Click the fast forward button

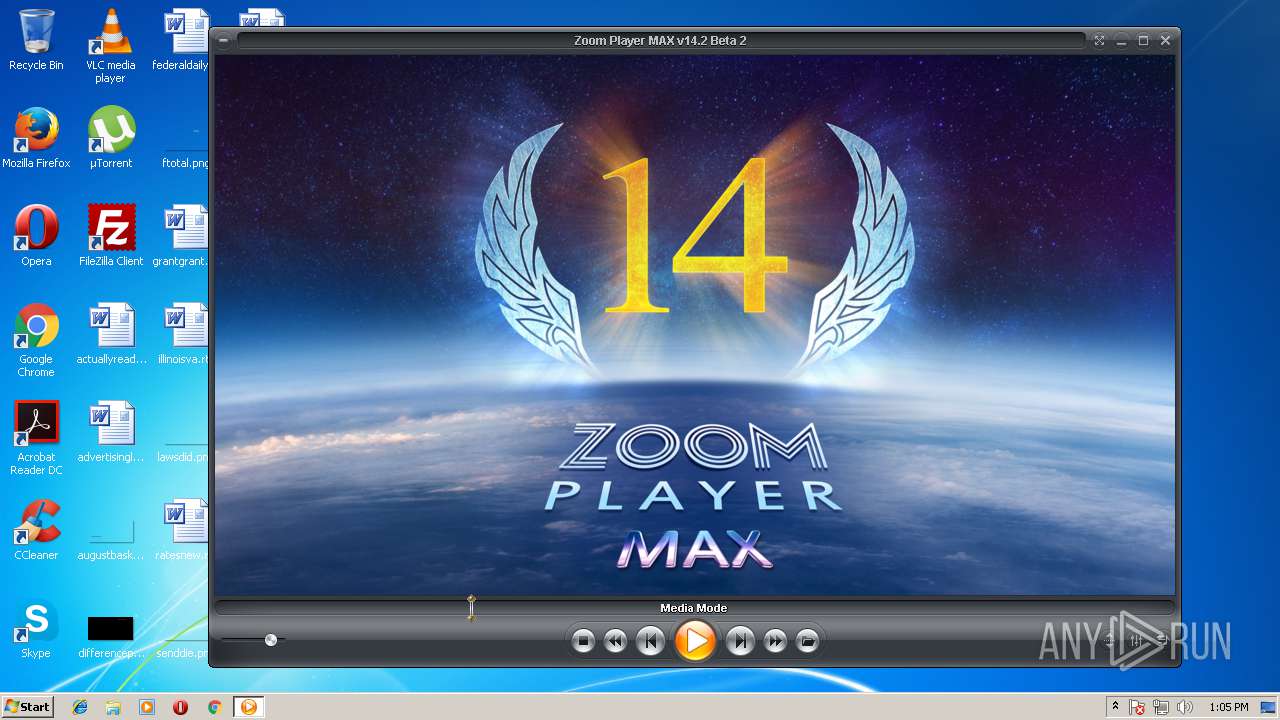(775, 641)
